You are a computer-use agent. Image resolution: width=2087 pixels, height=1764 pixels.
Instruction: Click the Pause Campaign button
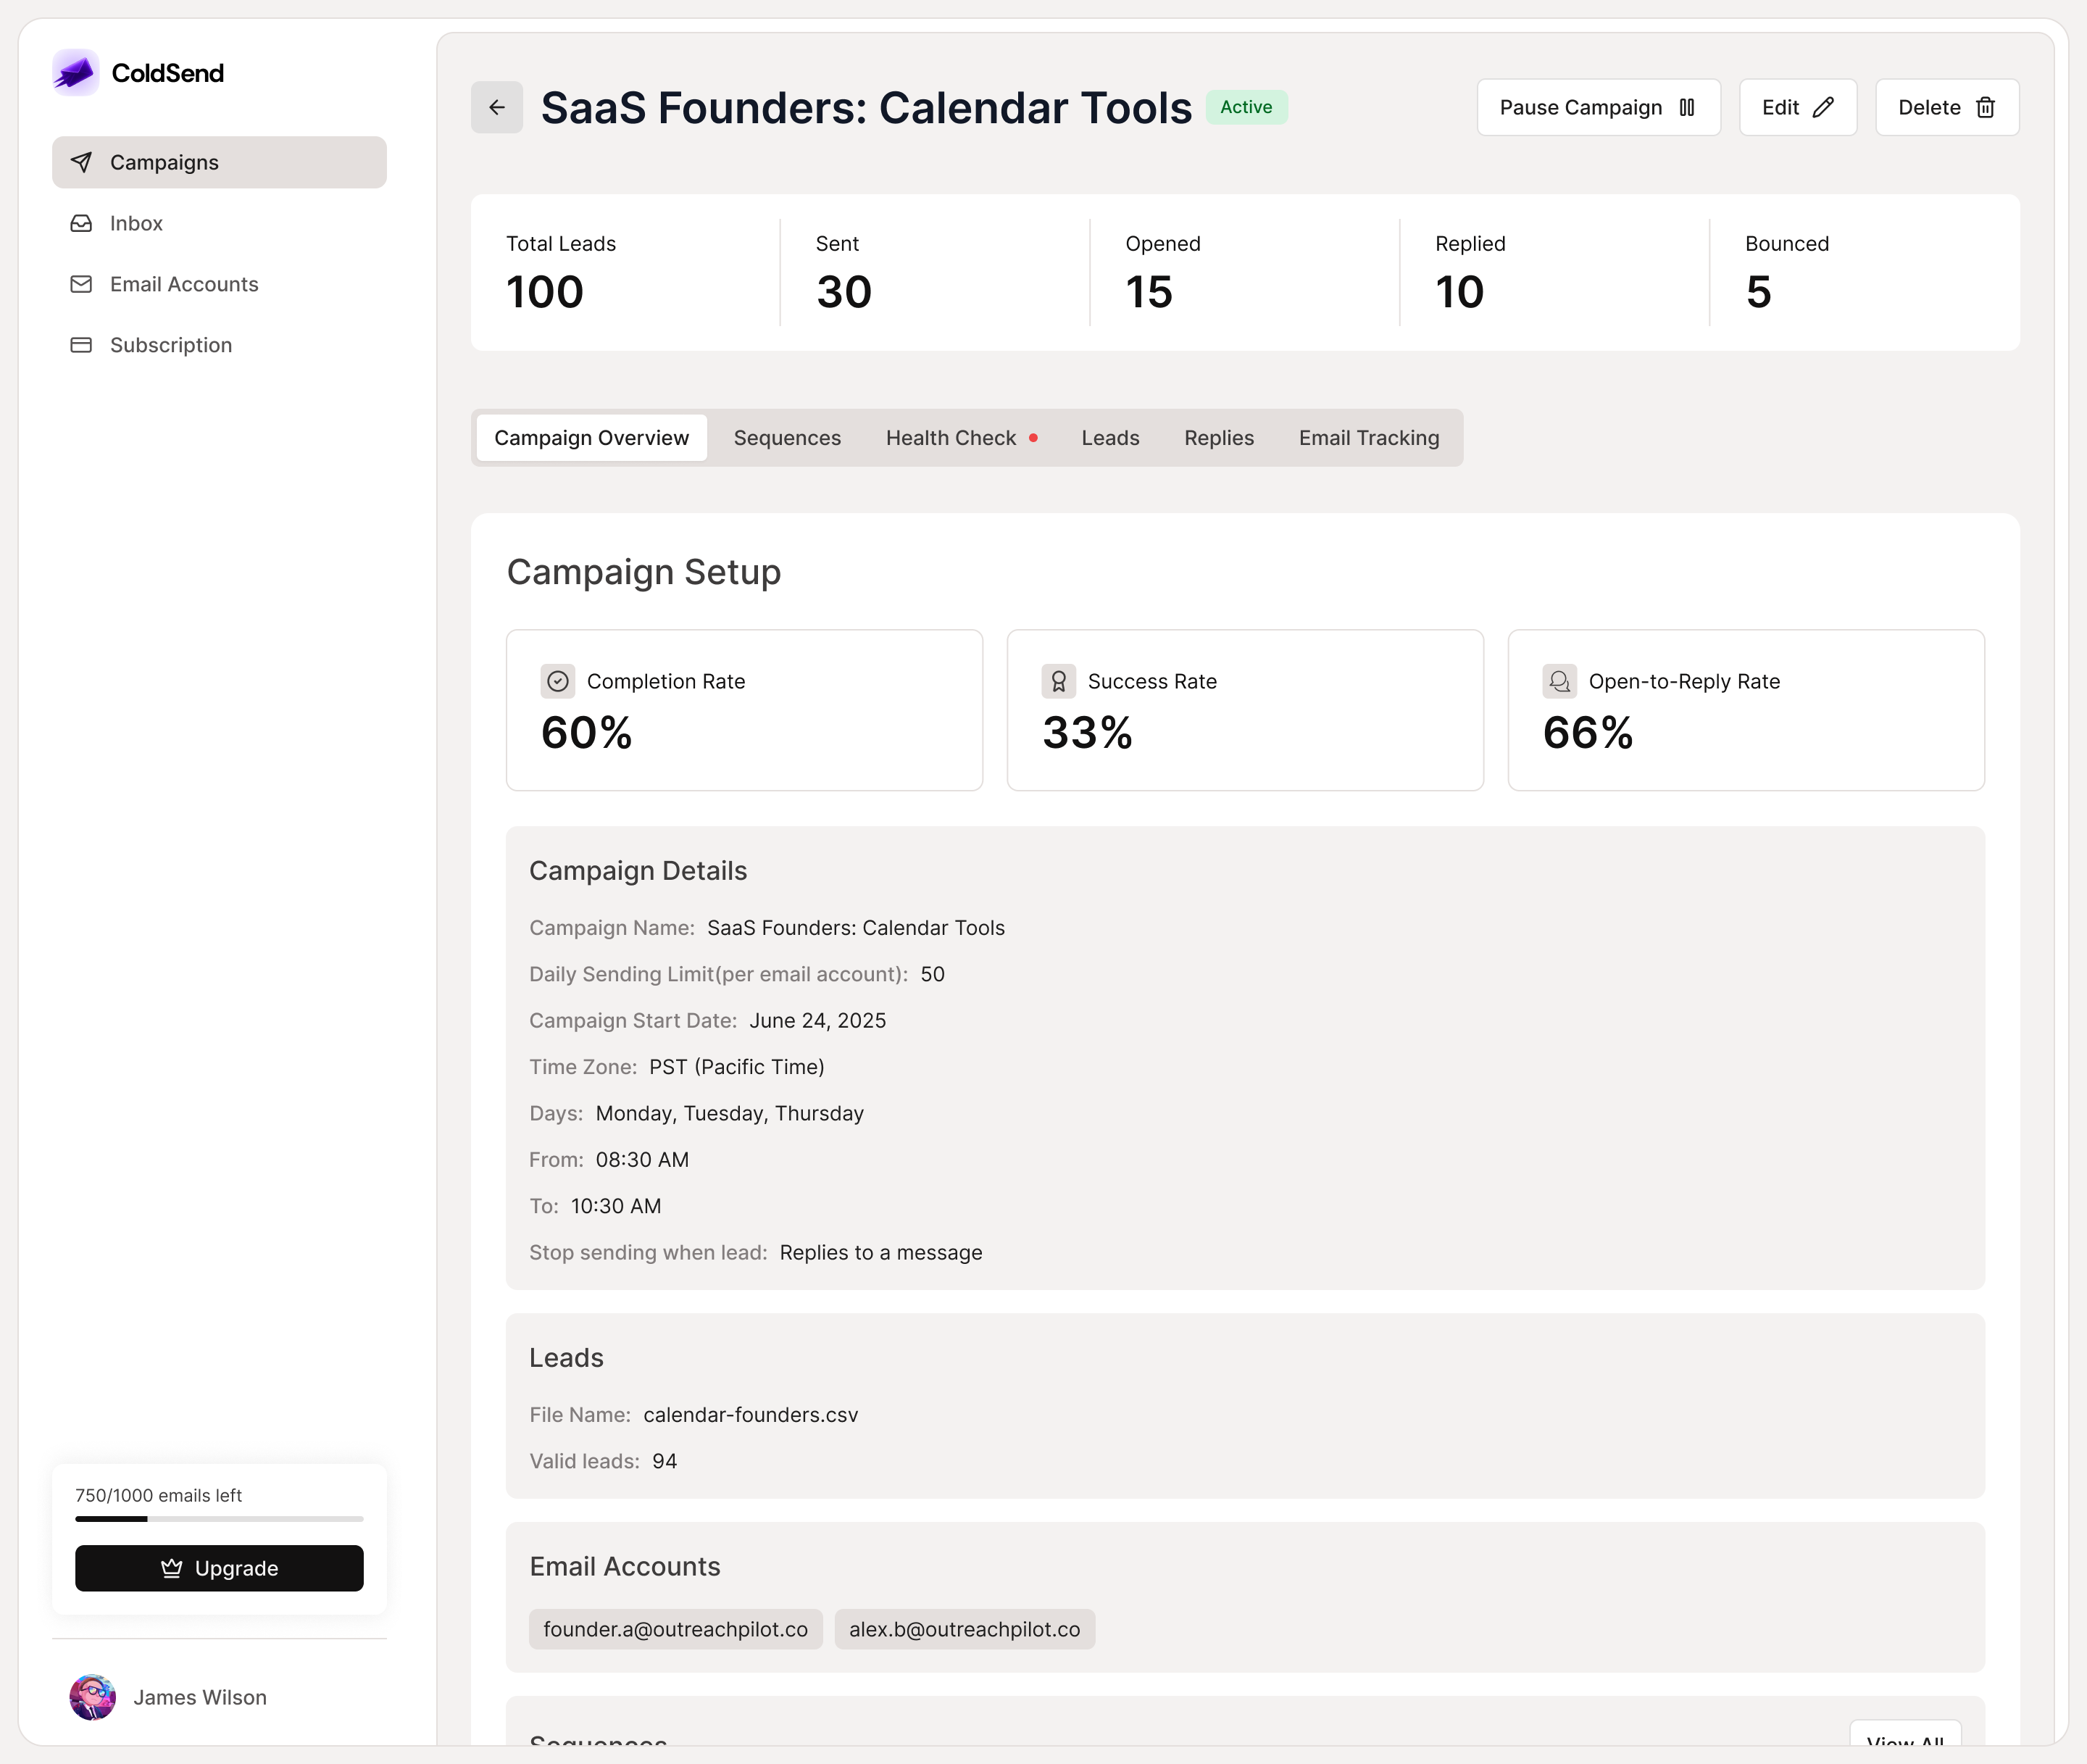pos(1598,107)
